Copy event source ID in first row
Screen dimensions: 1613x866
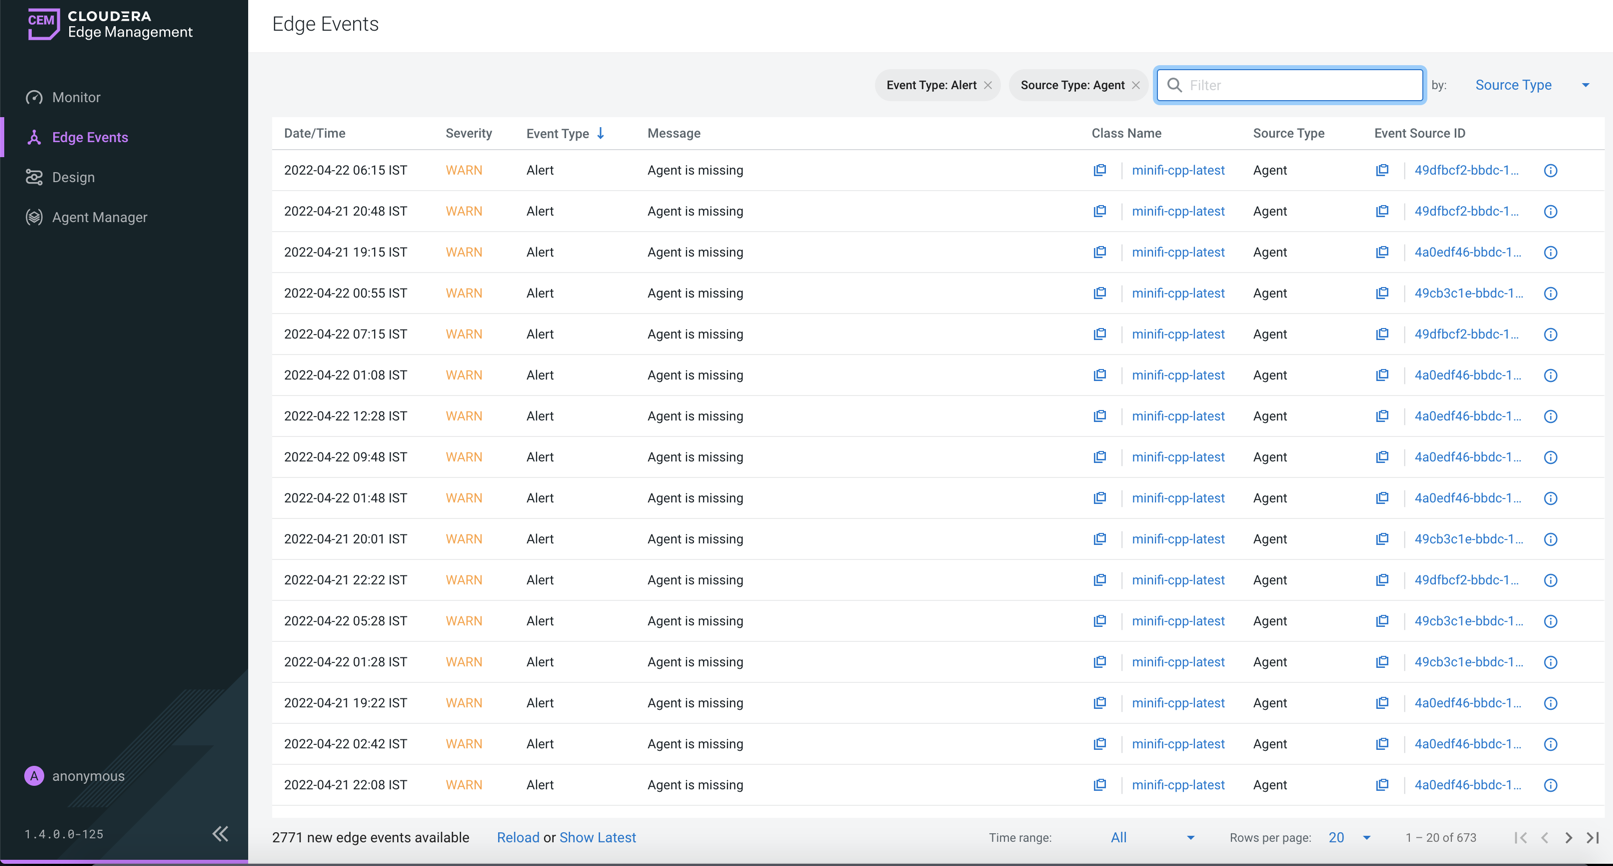[x=1381, y=171]
